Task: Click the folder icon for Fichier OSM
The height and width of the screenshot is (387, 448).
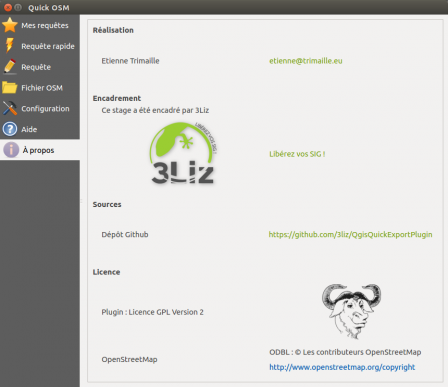Action: (10, 88)
